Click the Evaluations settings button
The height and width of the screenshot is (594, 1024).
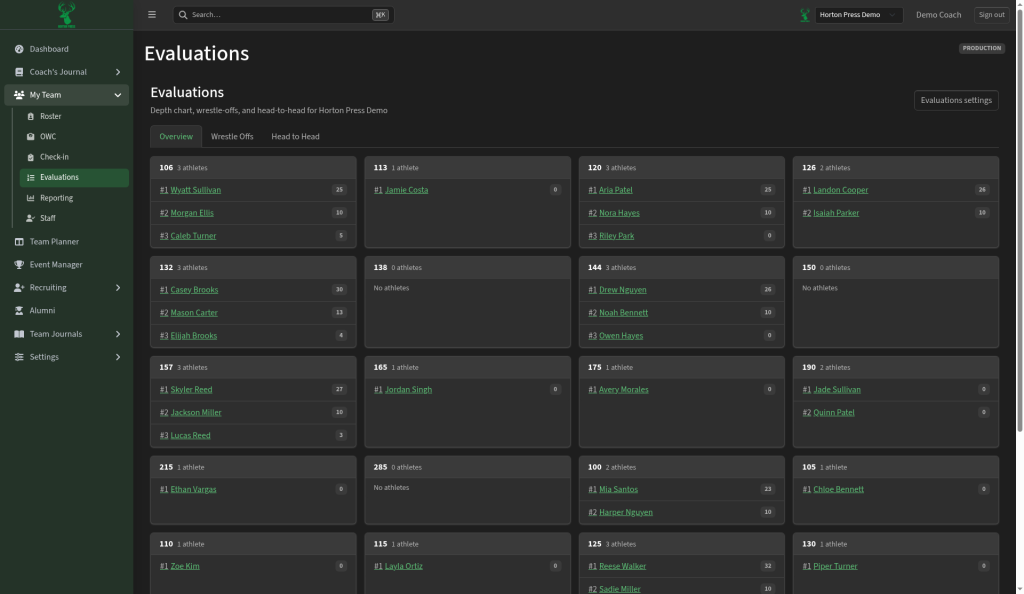(956, 101)
